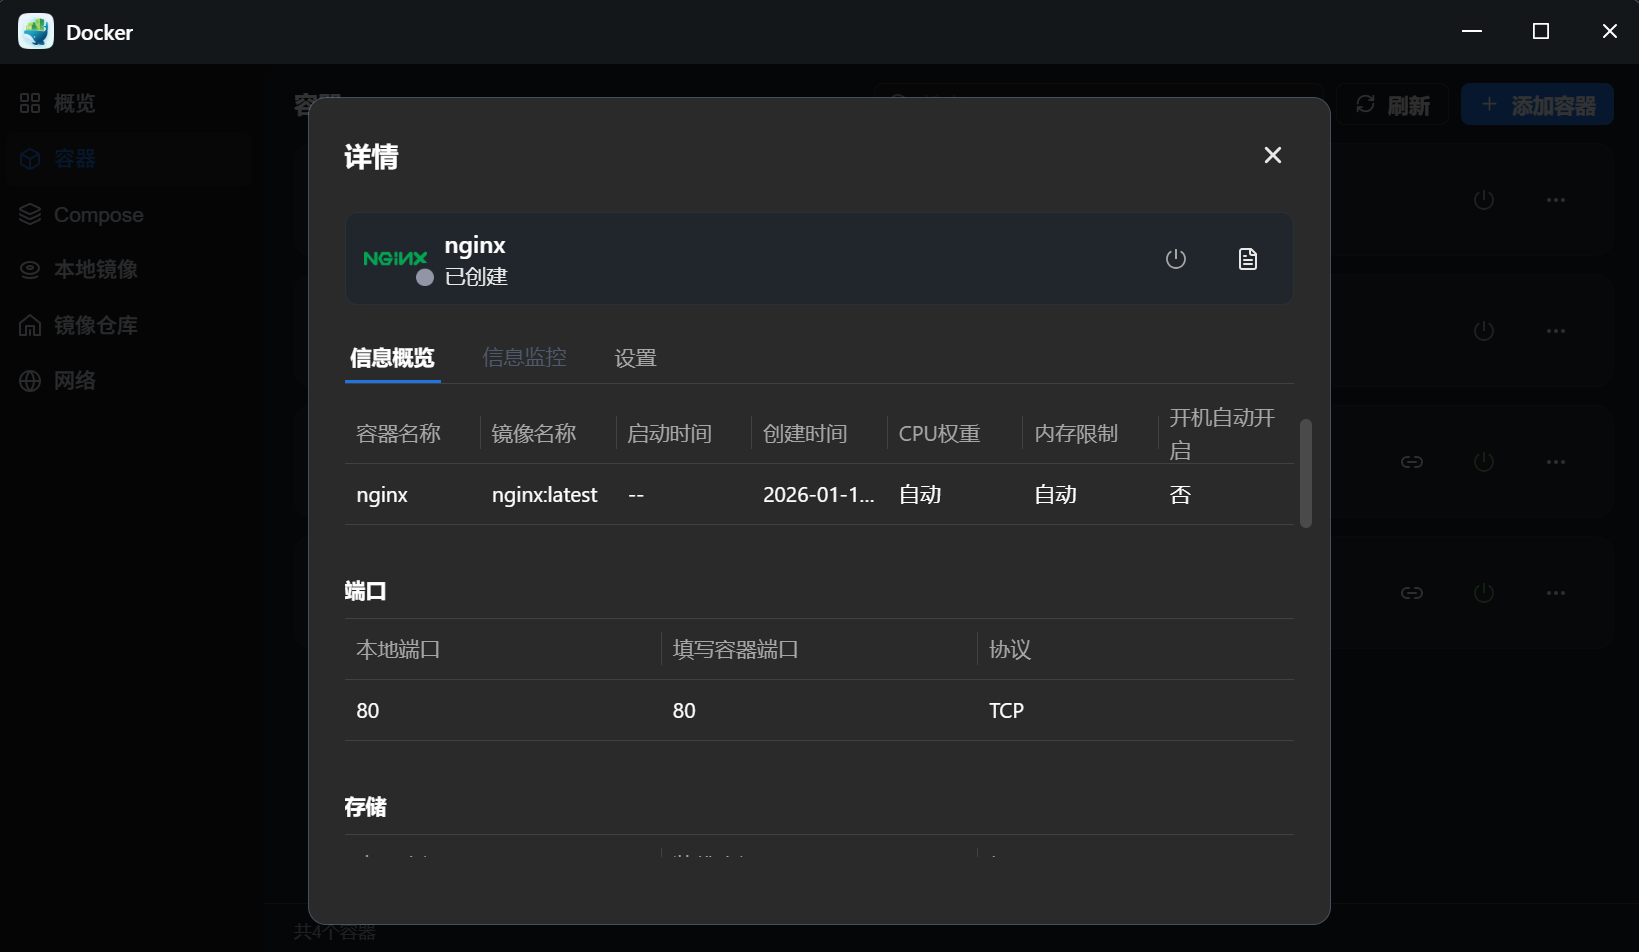Image resolution: width=1639 pixels, height=952 pixels.
Task: Open the fourth container row's more-options ellipsis
Action: point(1556,593)
